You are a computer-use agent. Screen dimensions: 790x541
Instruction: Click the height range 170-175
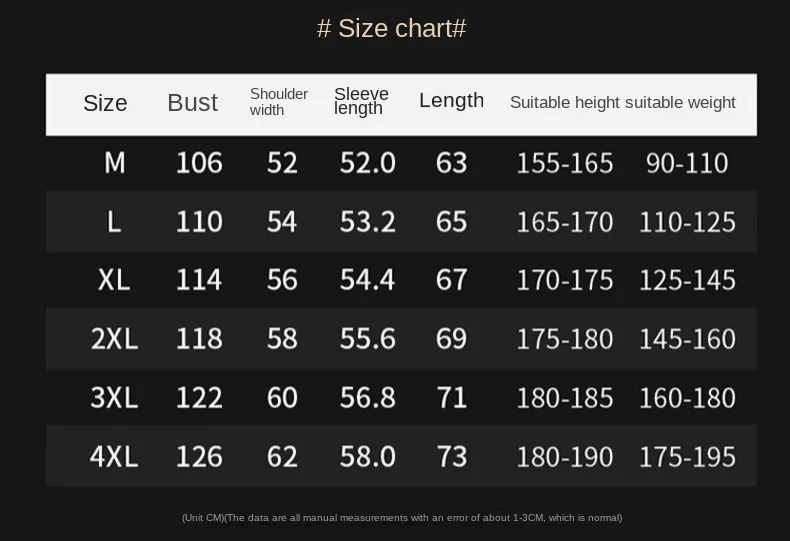[564, 280]
